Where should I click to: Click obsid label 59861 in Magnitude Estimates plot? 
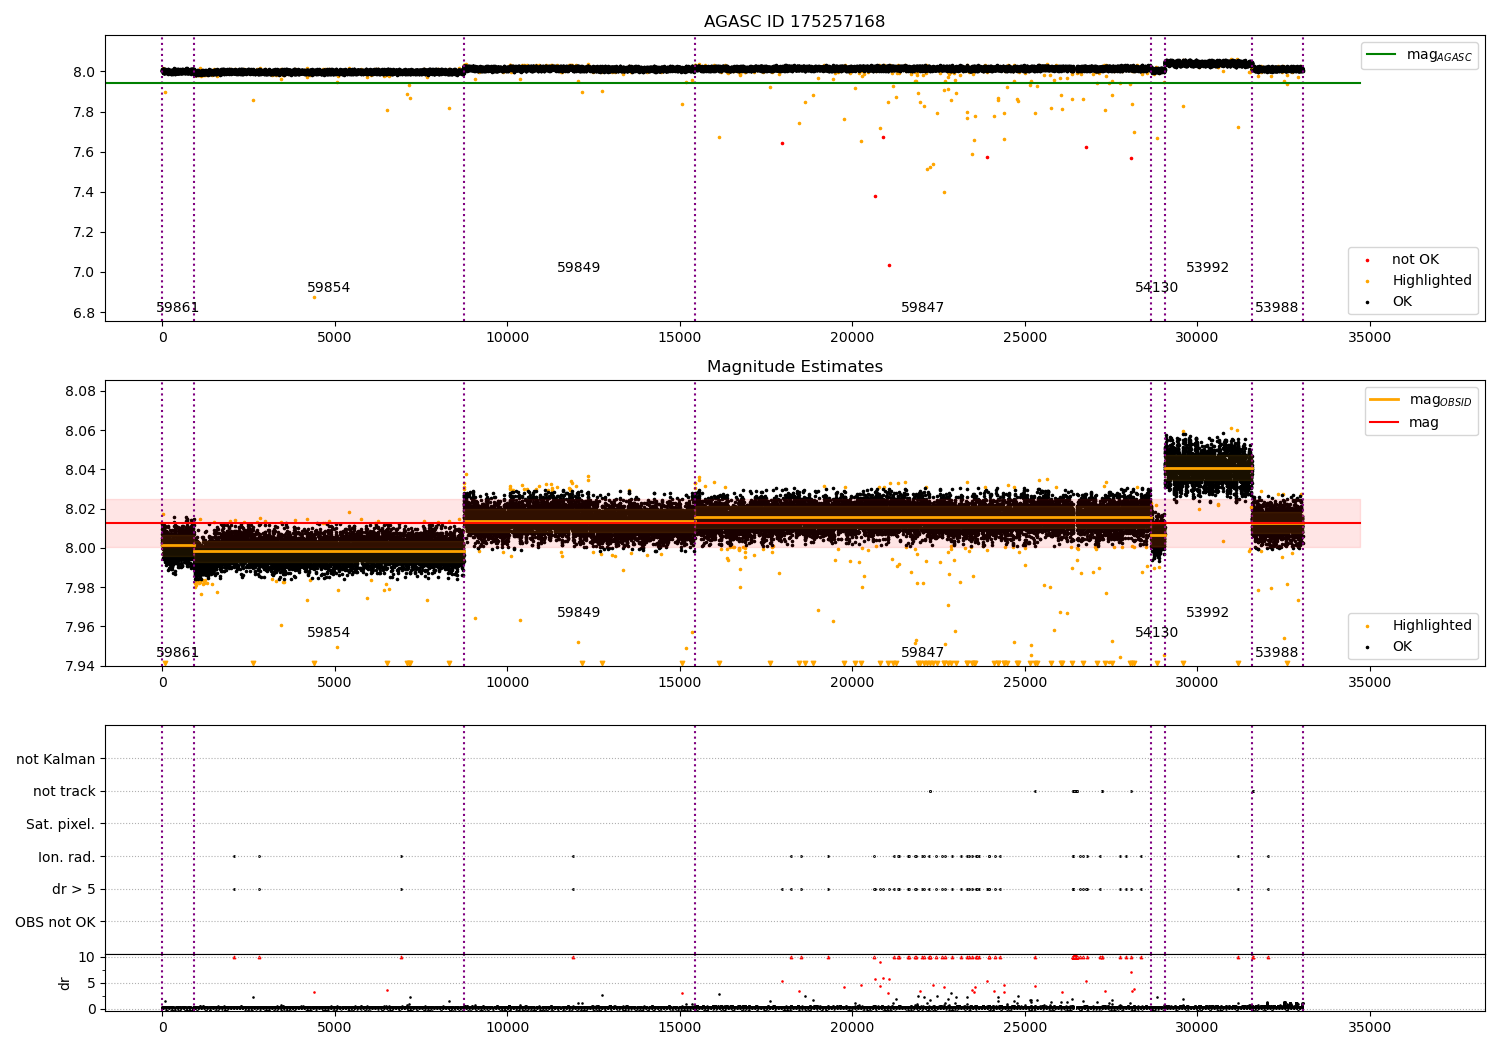(x=178, y=653)
